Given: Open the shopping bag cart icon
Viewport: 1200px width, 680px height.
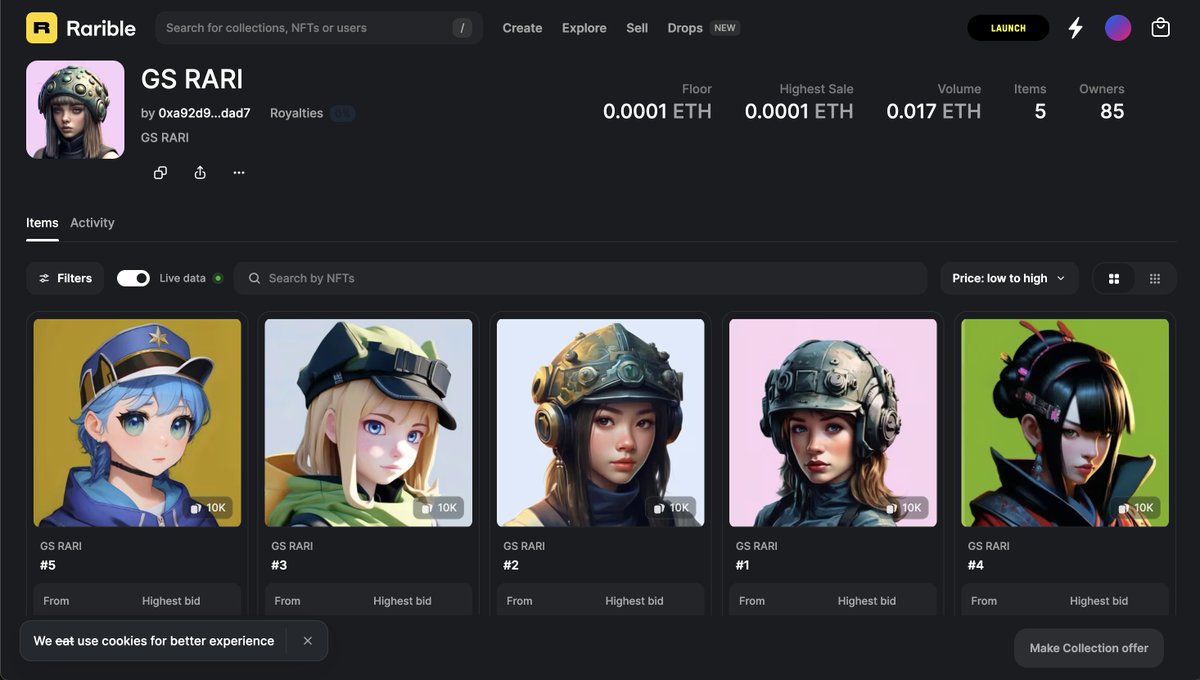Looking at the screenshot, I should (x=1160, y=28).
